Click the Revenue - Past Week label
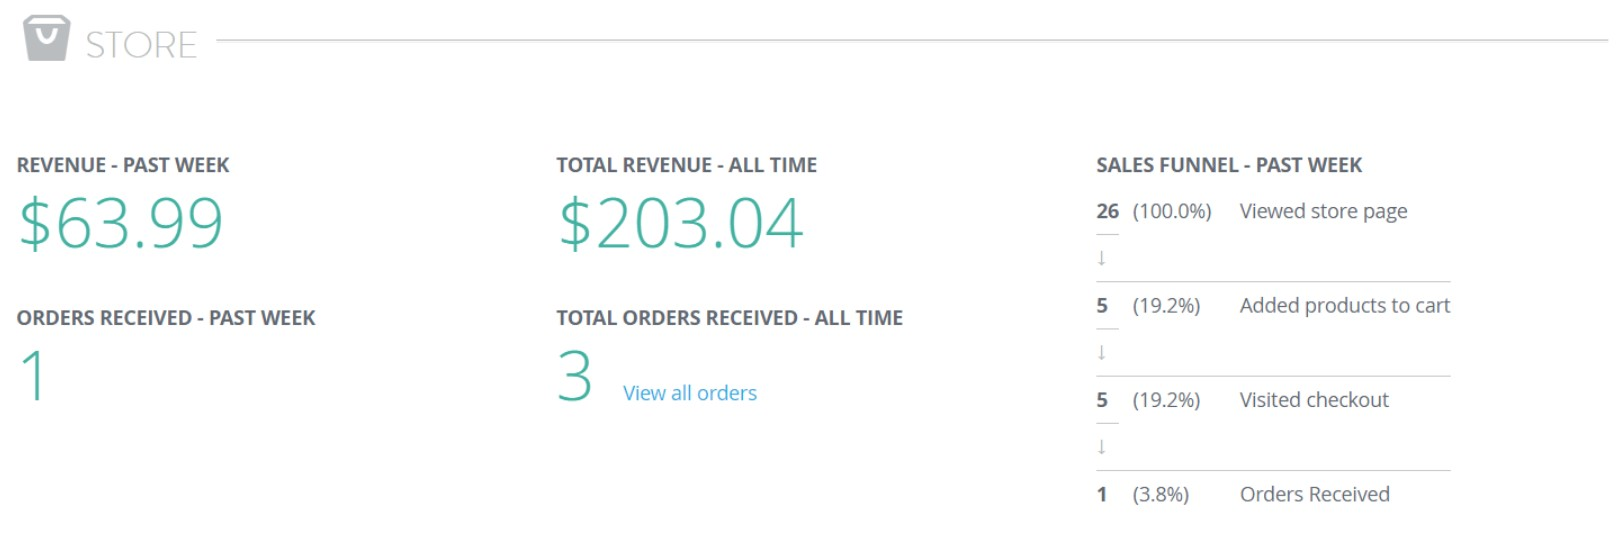This screenshot has width=1622, height=538. 123,165
